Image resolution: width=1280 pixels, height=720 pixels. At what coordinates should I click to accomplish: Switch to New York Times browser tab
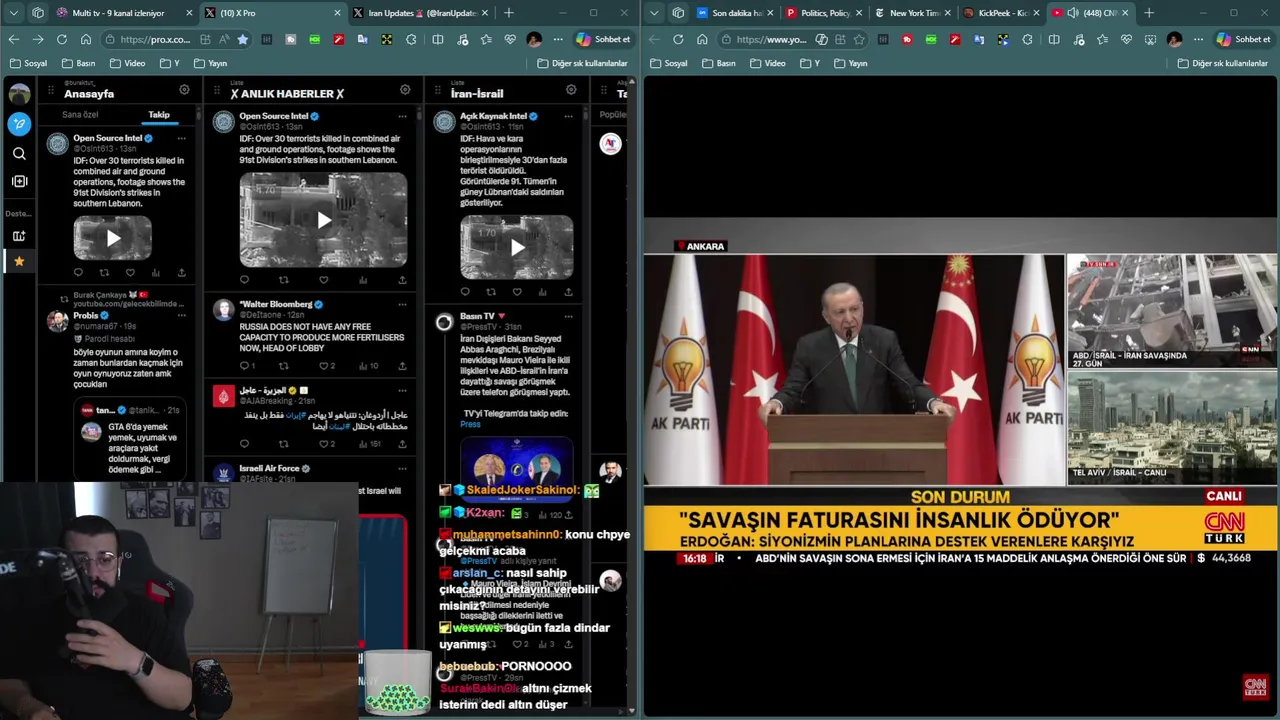[911, 13]
